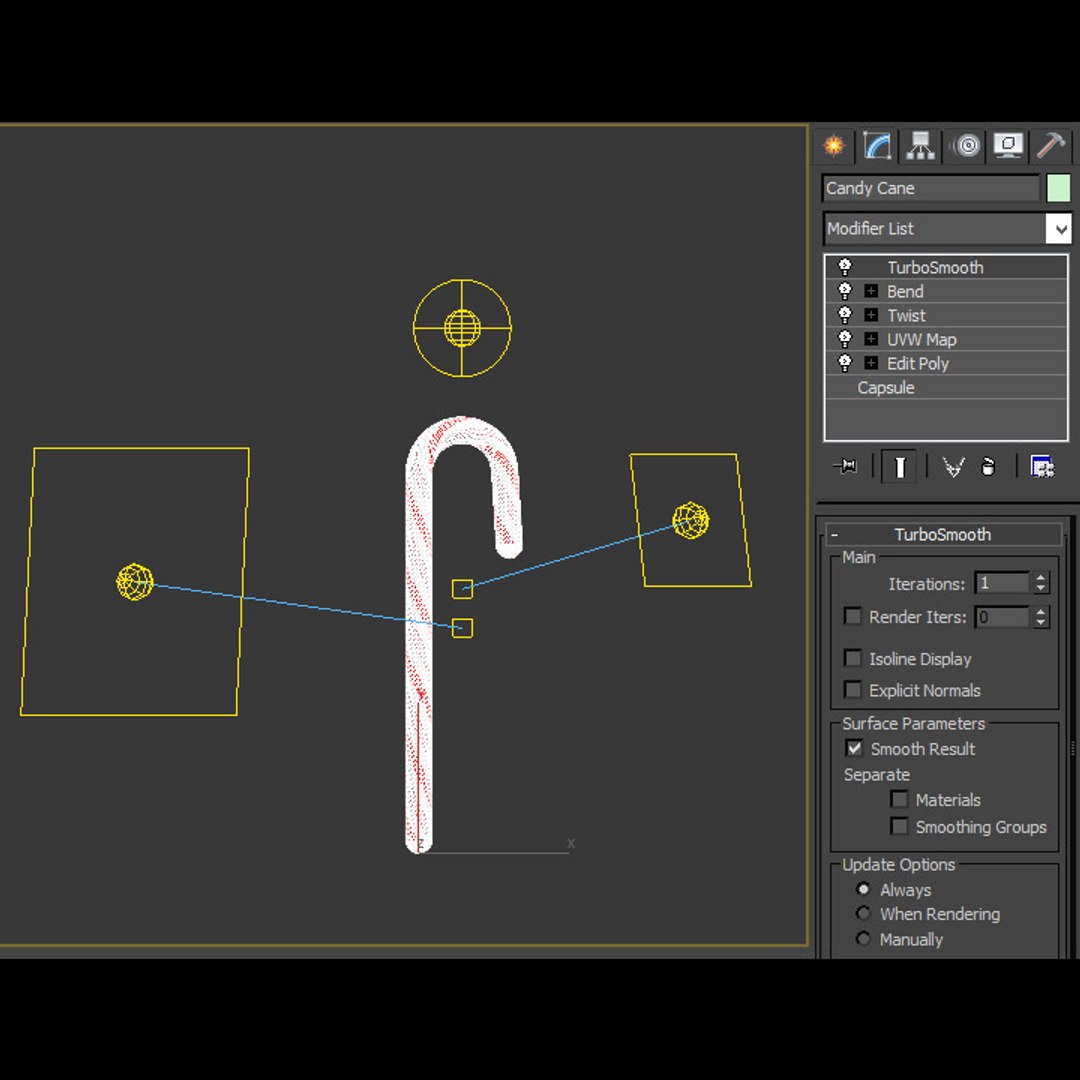Turn off the Twist modifier lightbulb
The height and width of the screenshot is (1080, 1080).
coord(844,315)
